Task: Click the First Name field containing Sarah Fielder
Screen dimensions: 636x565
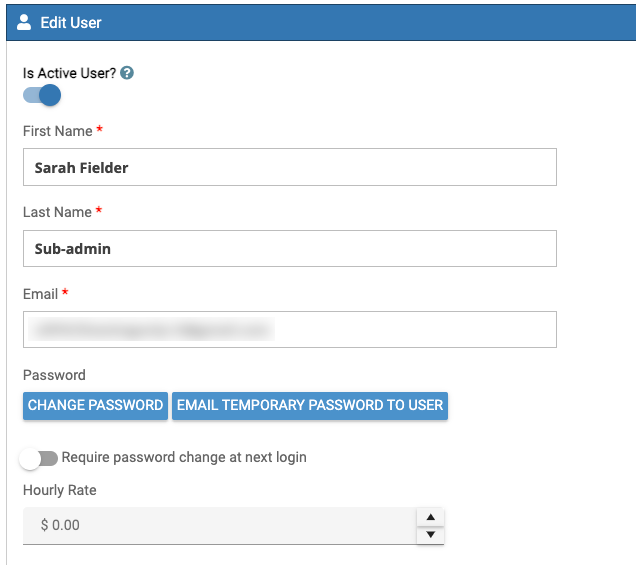Action: [289, 167]
